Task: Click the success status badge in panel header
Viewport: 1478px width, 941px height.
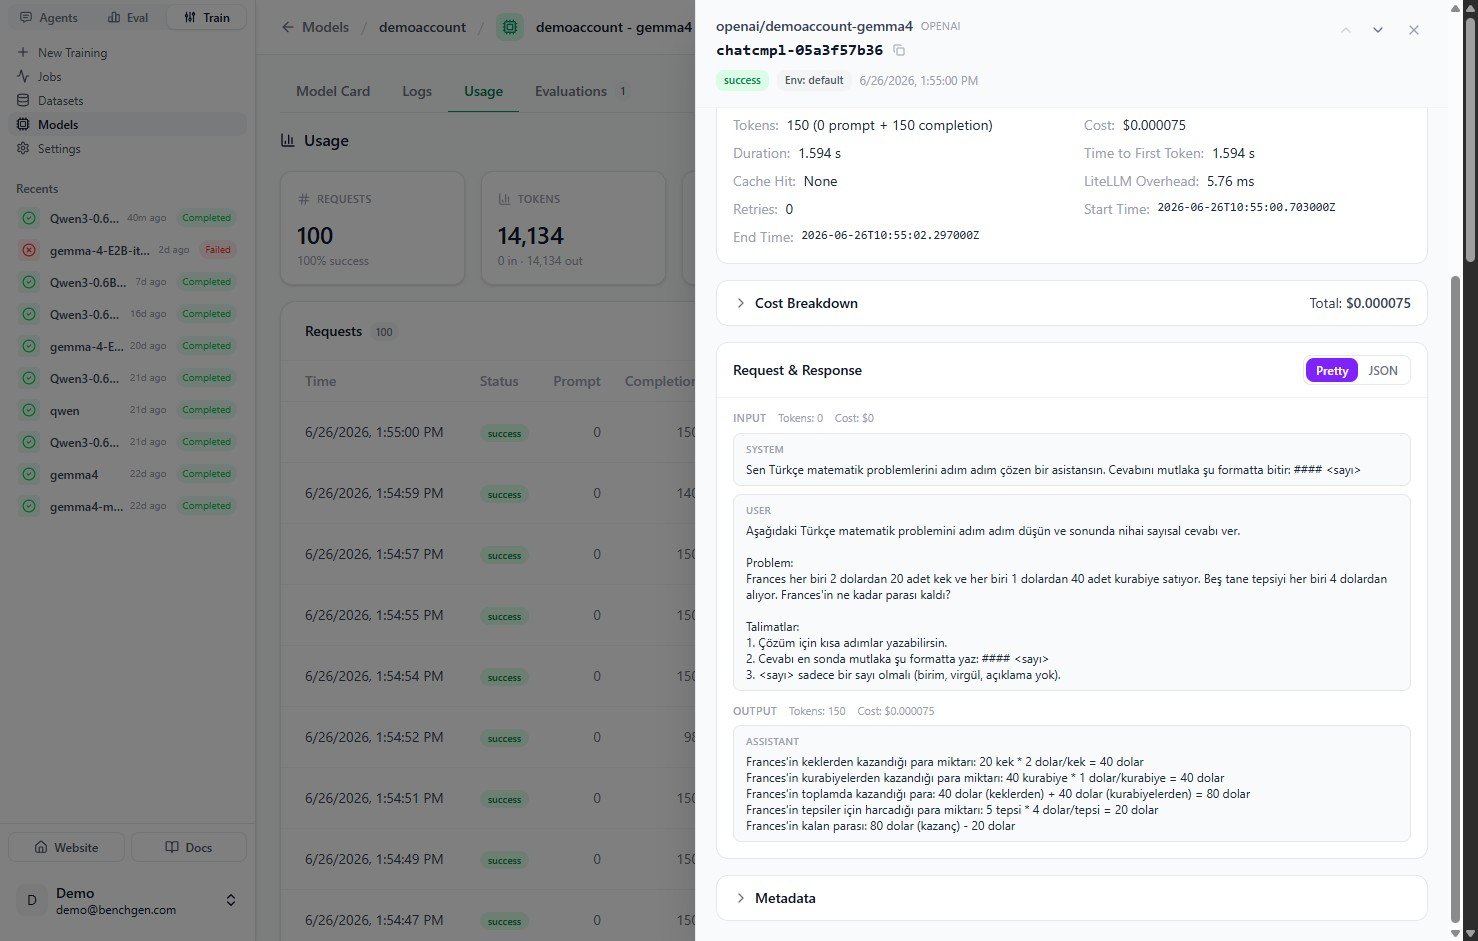Action: pos(742,80)
